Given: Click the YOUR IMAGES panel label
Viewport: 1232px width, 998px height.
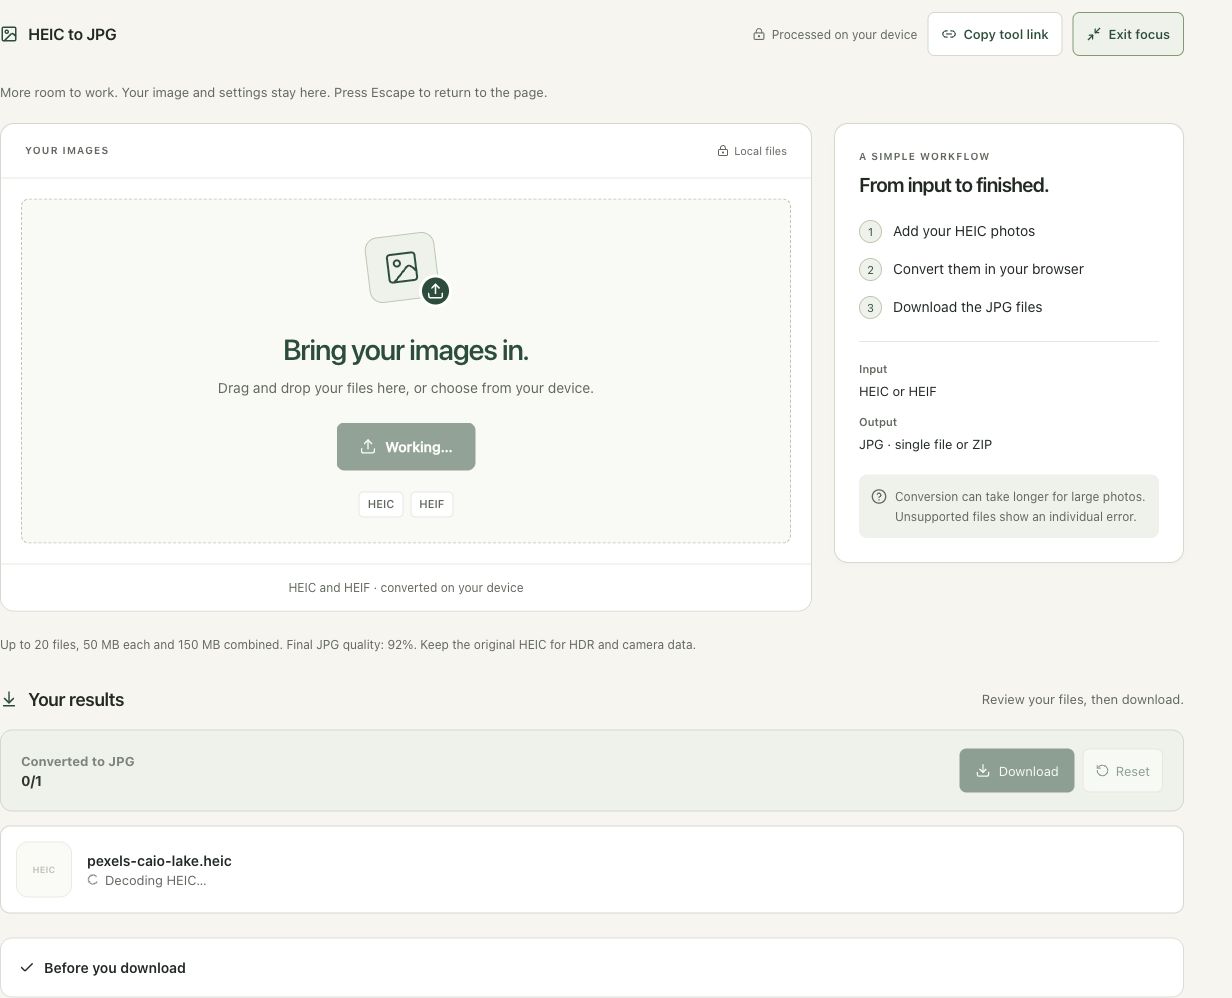Looking at the screenshot, I should [x=67, y=151].
